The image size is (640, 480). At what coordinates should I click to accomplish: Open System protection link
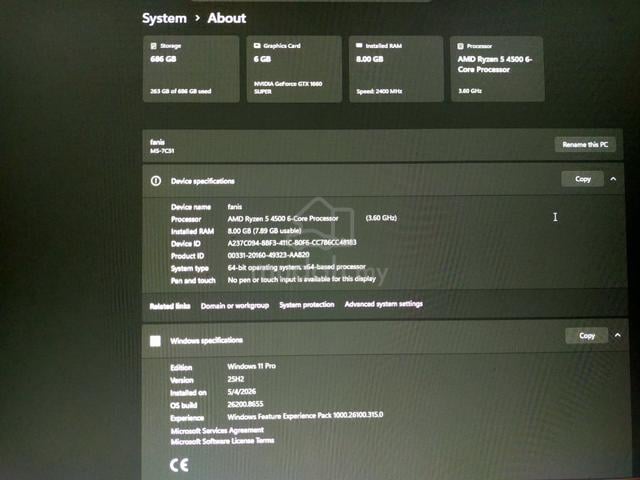(x=307, y=304)
